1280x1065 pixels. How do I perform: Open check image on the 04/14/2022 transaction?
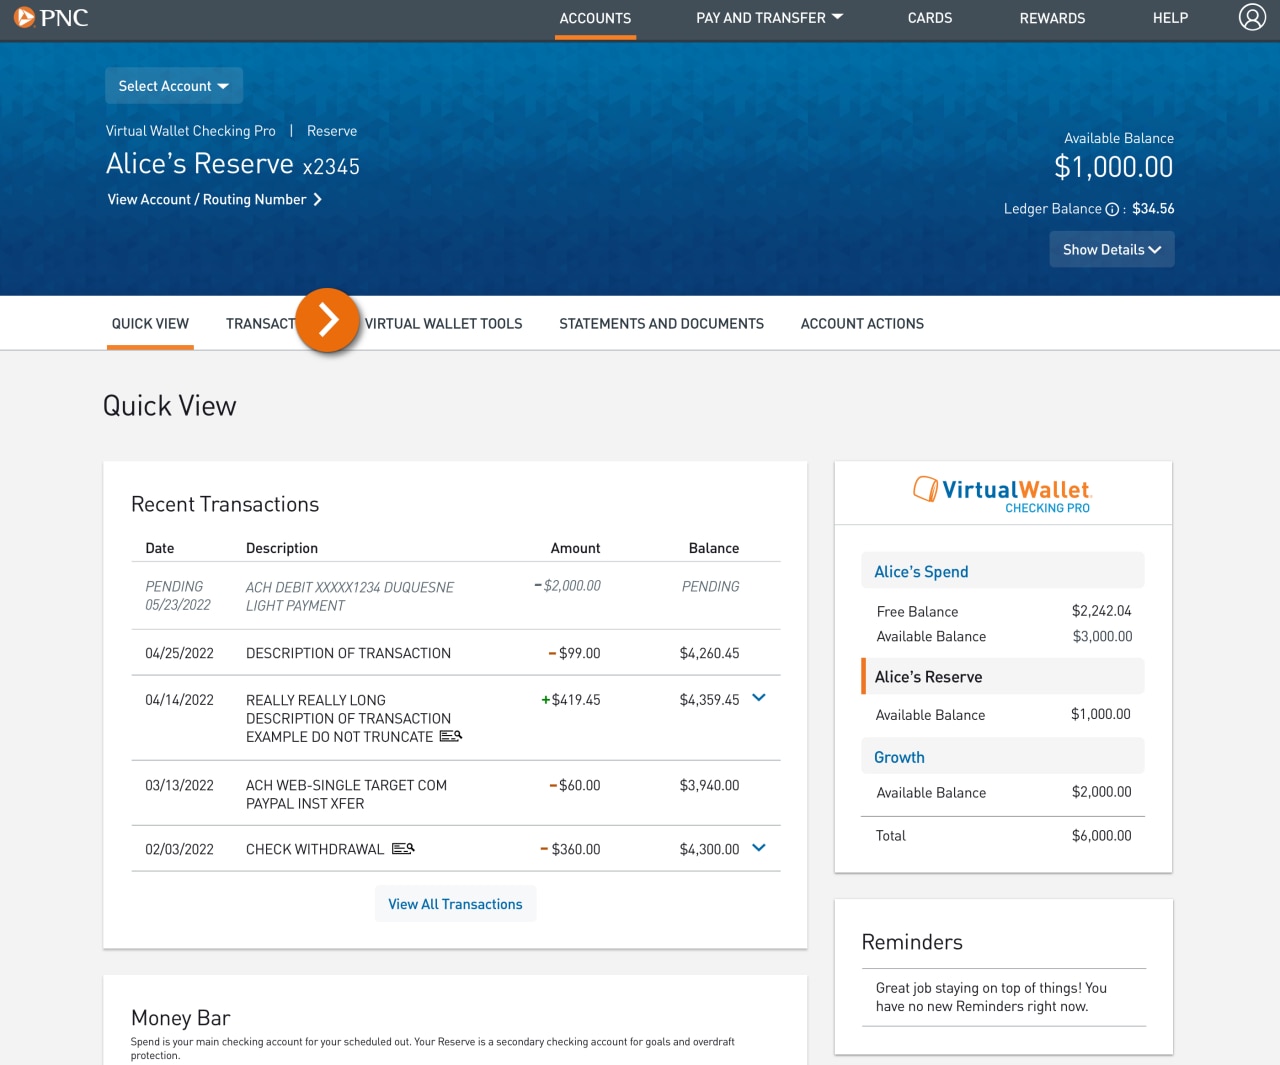[x=450, y=735]
